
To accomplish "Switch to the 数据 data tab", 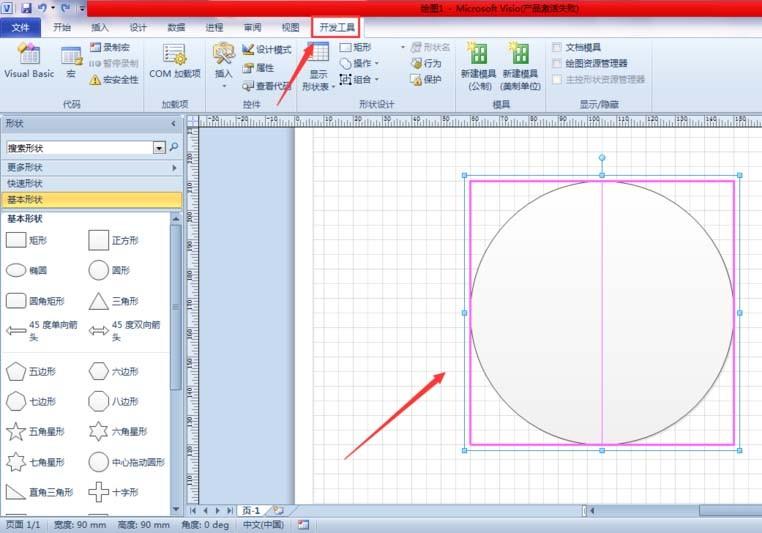I will point(176,27).
